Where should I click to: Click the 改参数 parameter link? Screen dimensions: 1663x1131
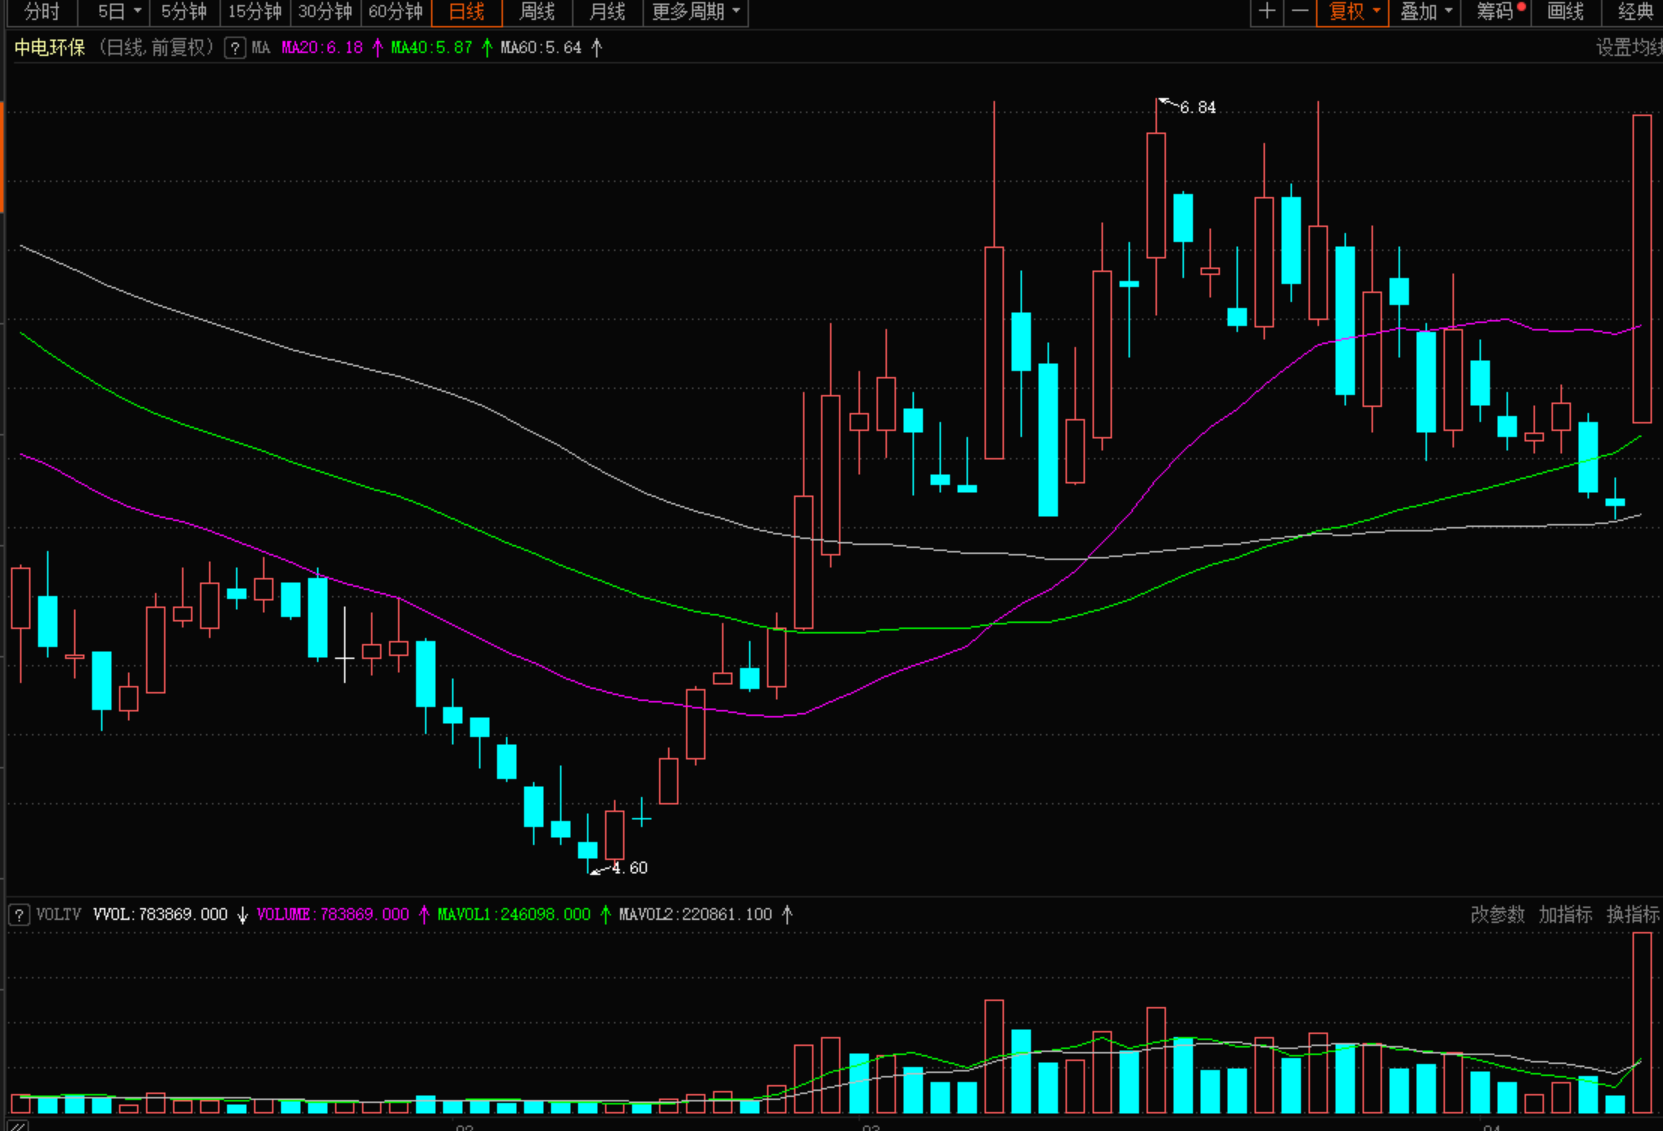pos(1497,914)
